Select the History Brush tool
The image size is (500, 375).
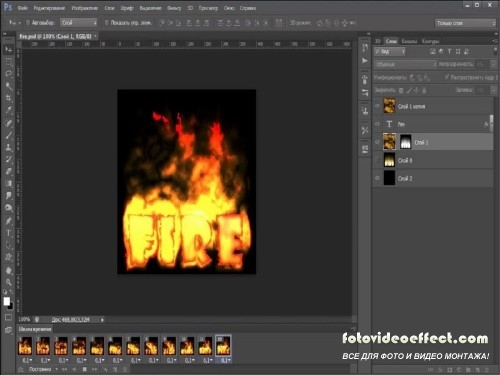point(9,159)
